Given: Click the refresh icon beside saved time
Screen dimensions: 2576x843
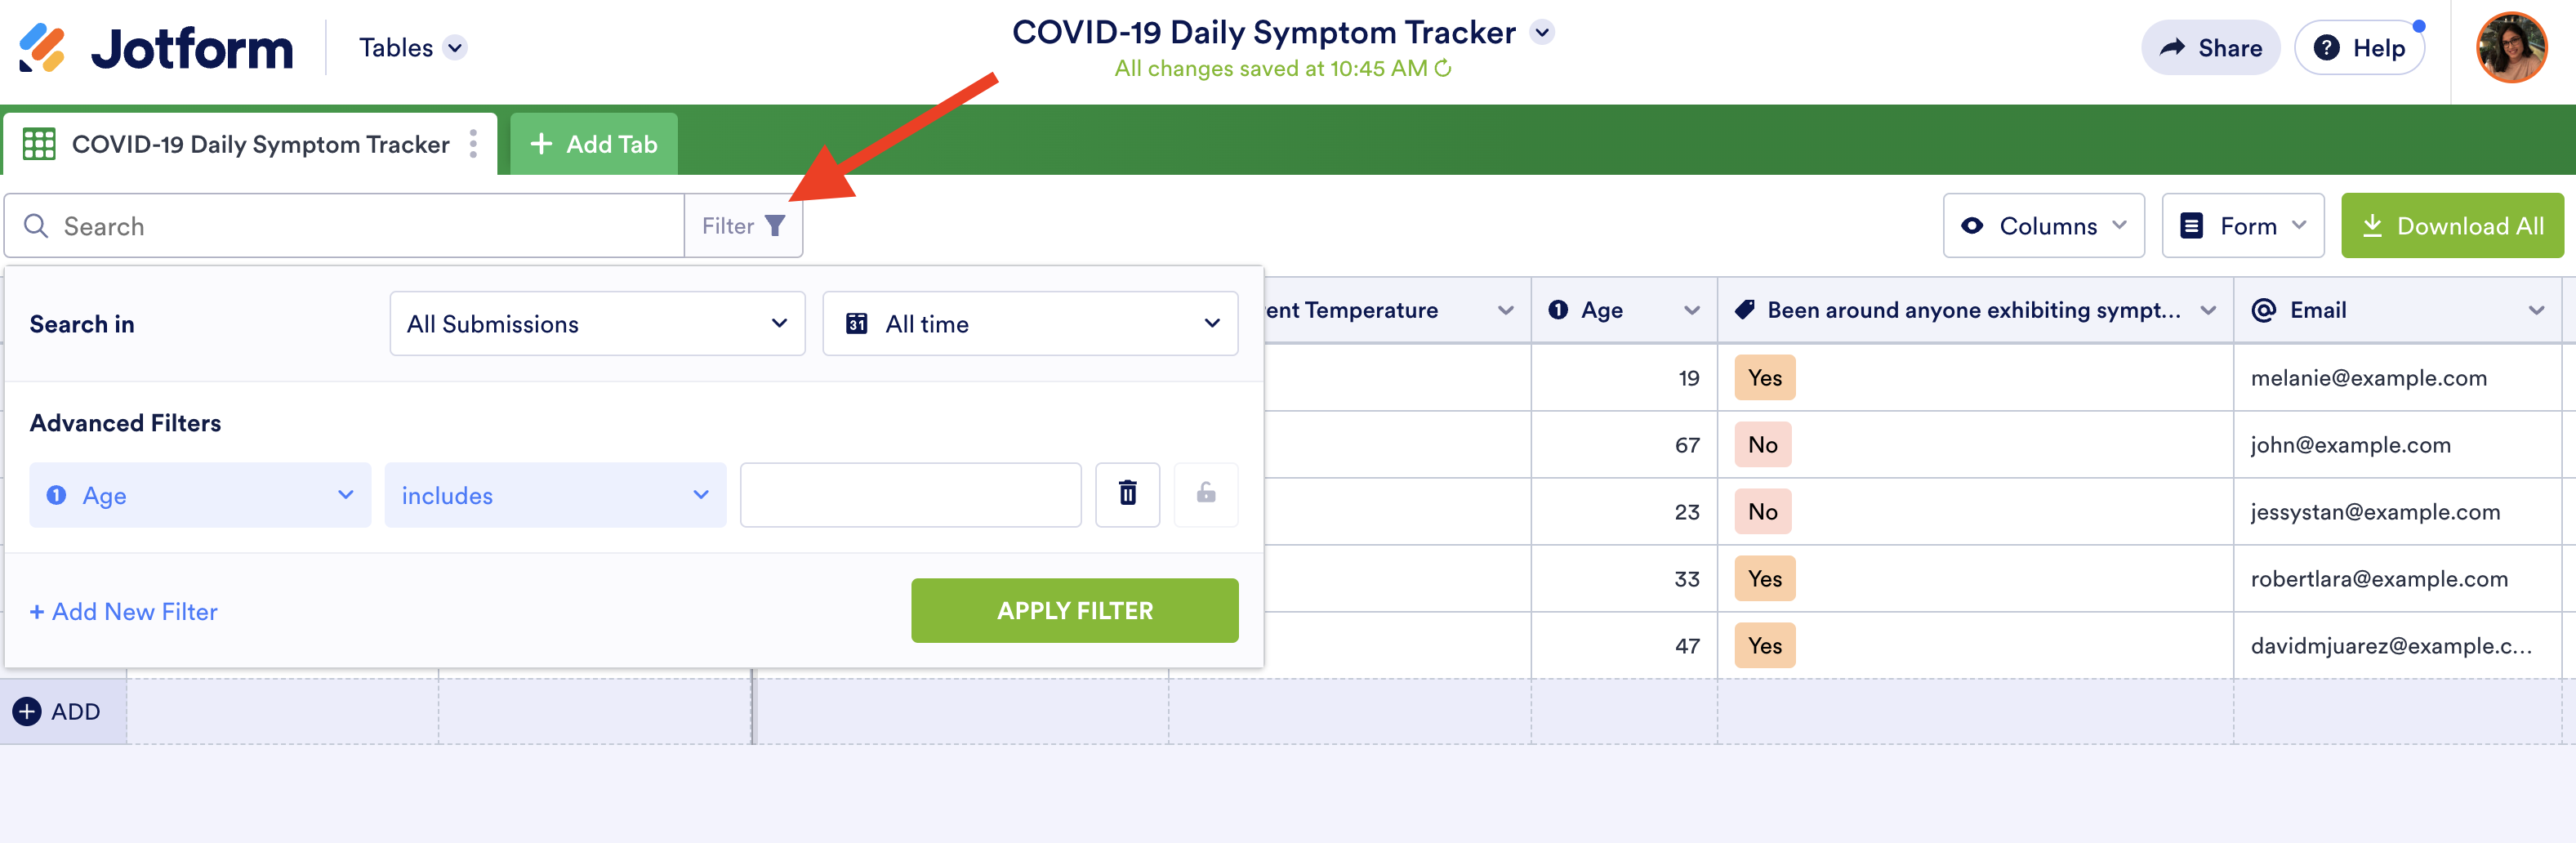Looking at the screenshot, I should (x=1443, y=68).
